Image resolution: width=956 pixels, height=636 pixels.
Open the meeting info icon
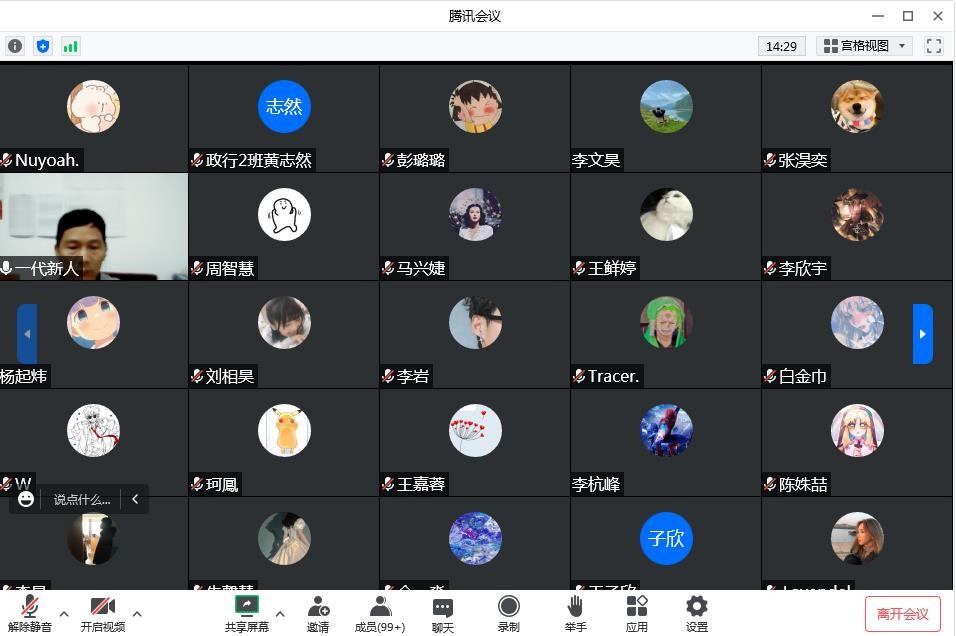pyautogui.click(x=15, y=46)
